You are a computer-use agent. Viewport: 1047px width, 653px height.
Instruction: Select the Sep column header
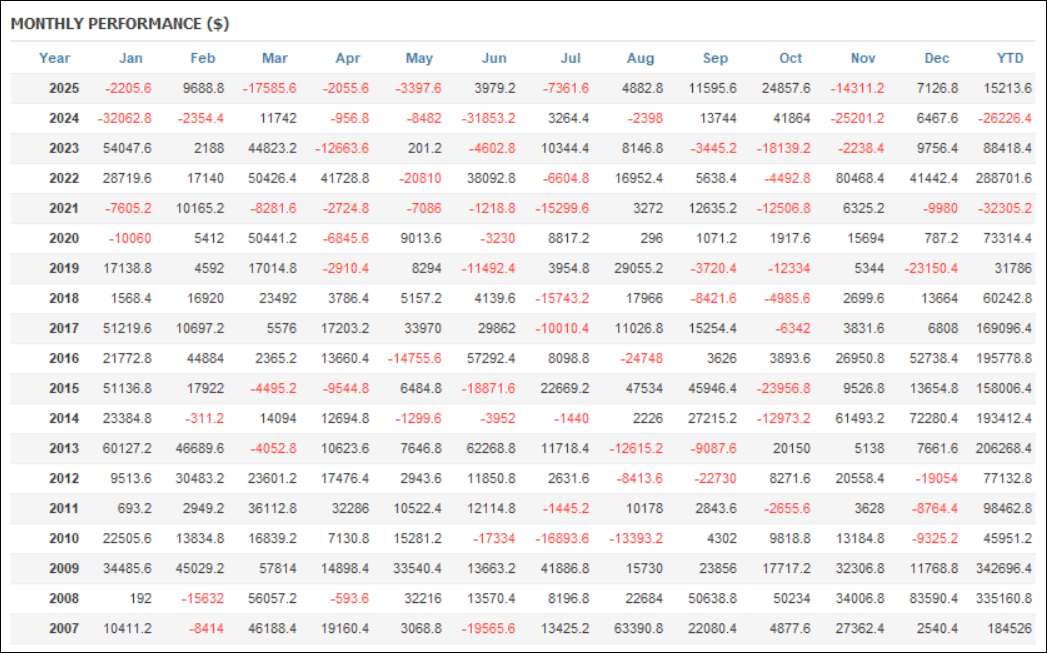point(715,58)
